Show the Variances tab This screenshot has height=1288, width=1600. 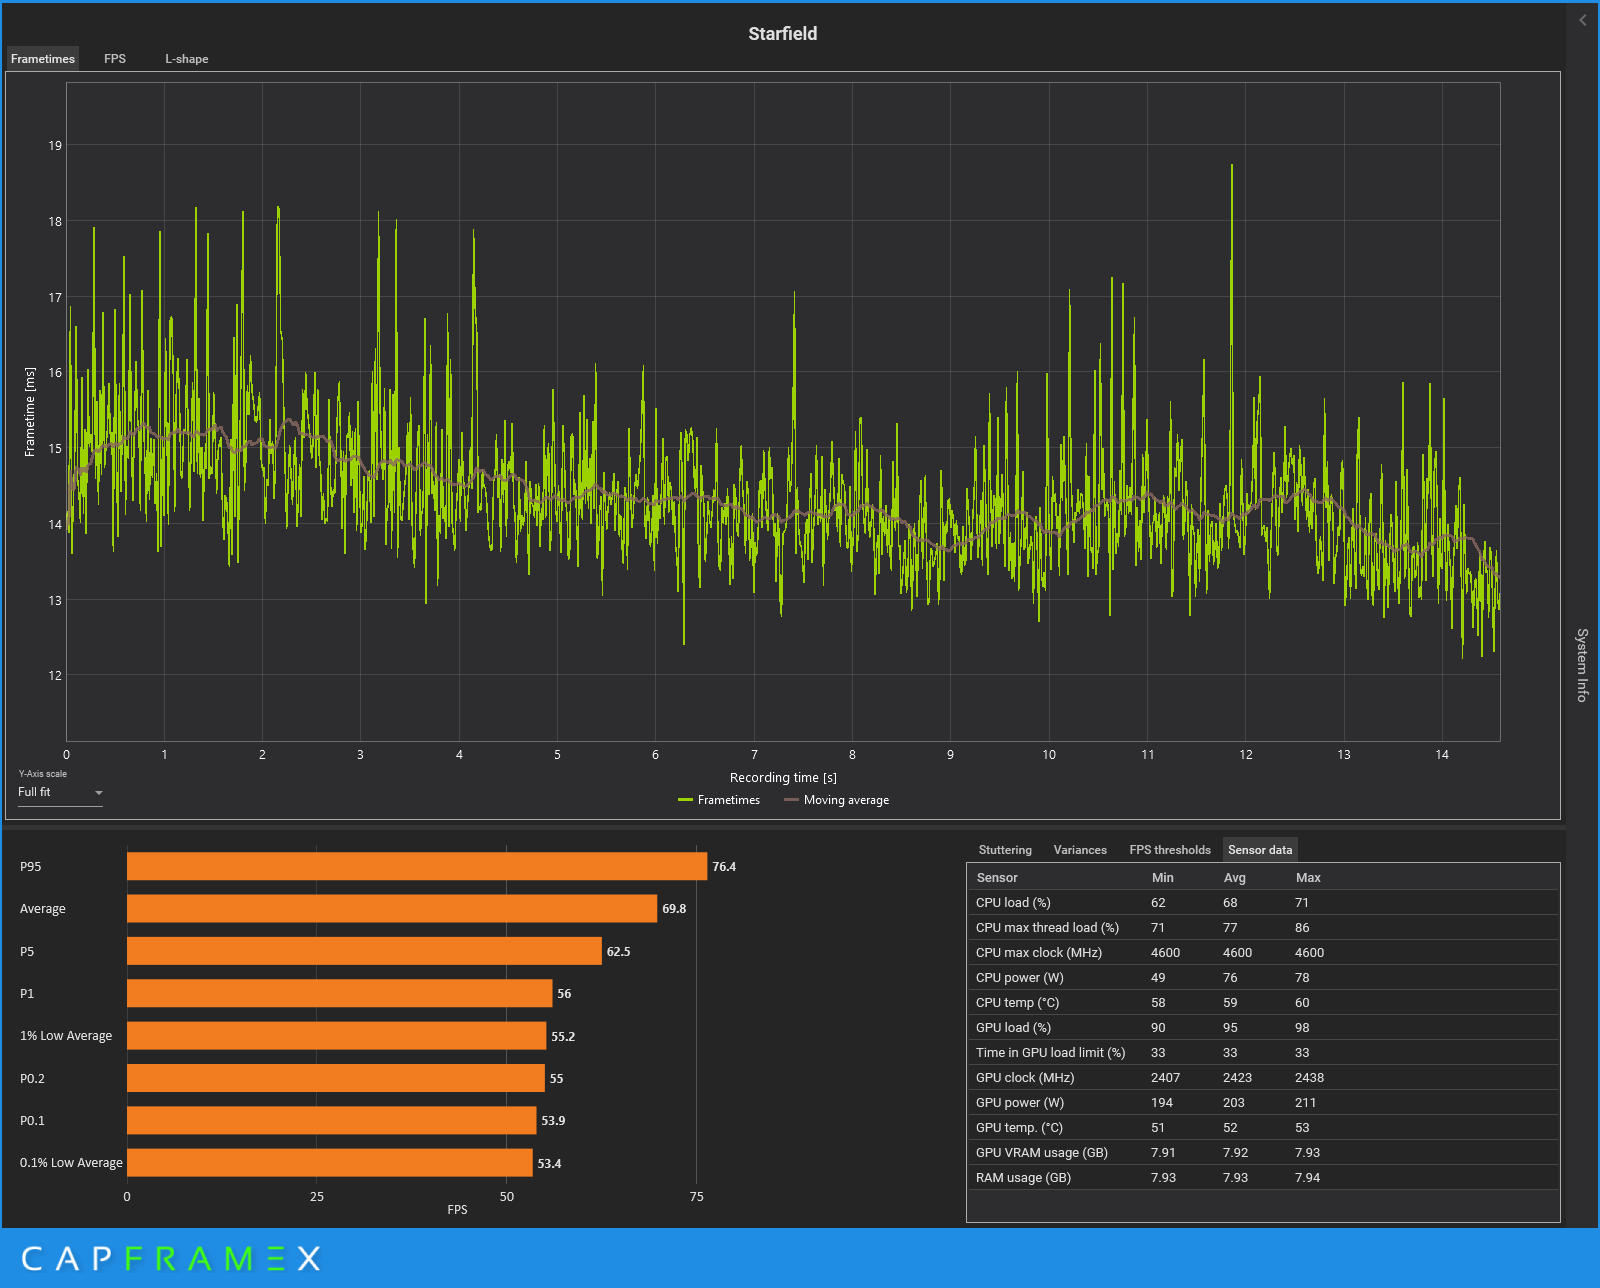[1080, 850]
